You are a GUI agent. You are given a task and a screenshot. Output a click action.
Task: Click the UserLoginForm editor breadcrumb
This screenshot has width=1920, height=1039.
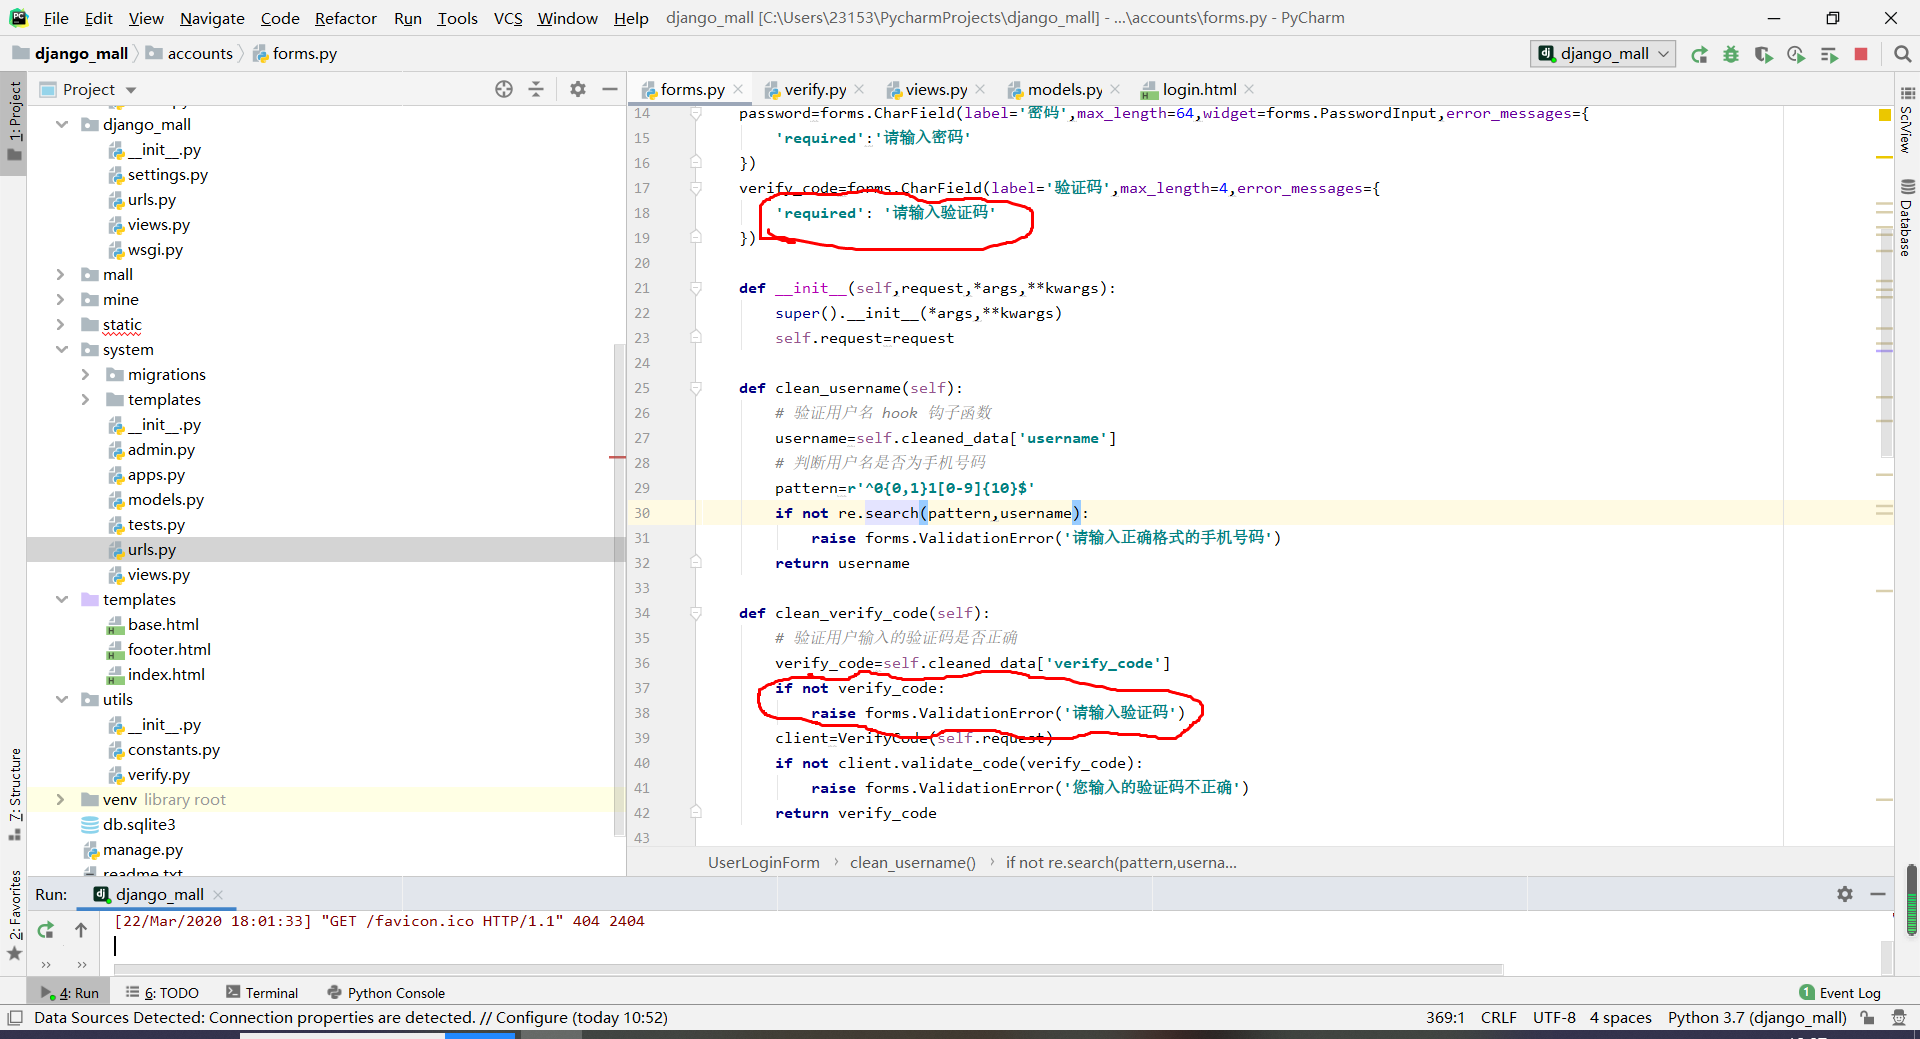[763, 862]
